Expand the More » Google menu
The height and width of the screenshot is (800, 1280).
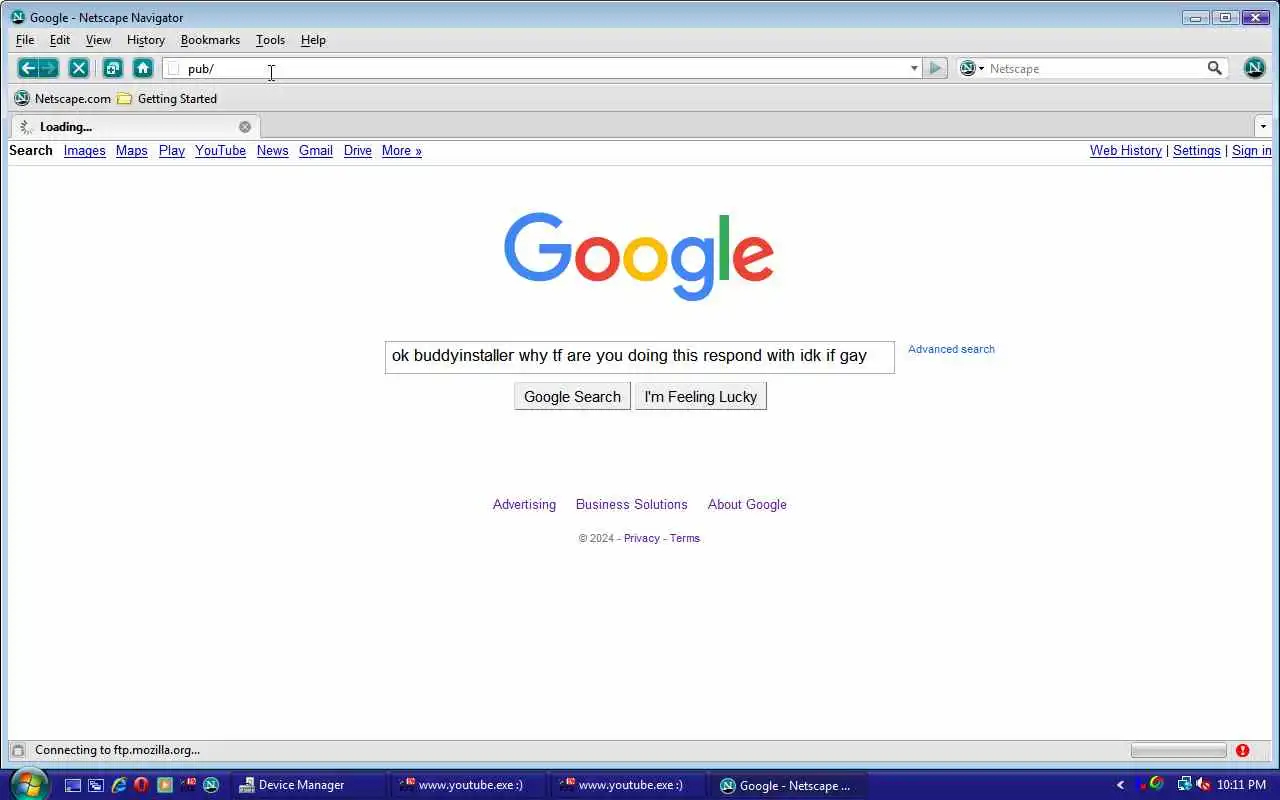click(x=402, y=150)
